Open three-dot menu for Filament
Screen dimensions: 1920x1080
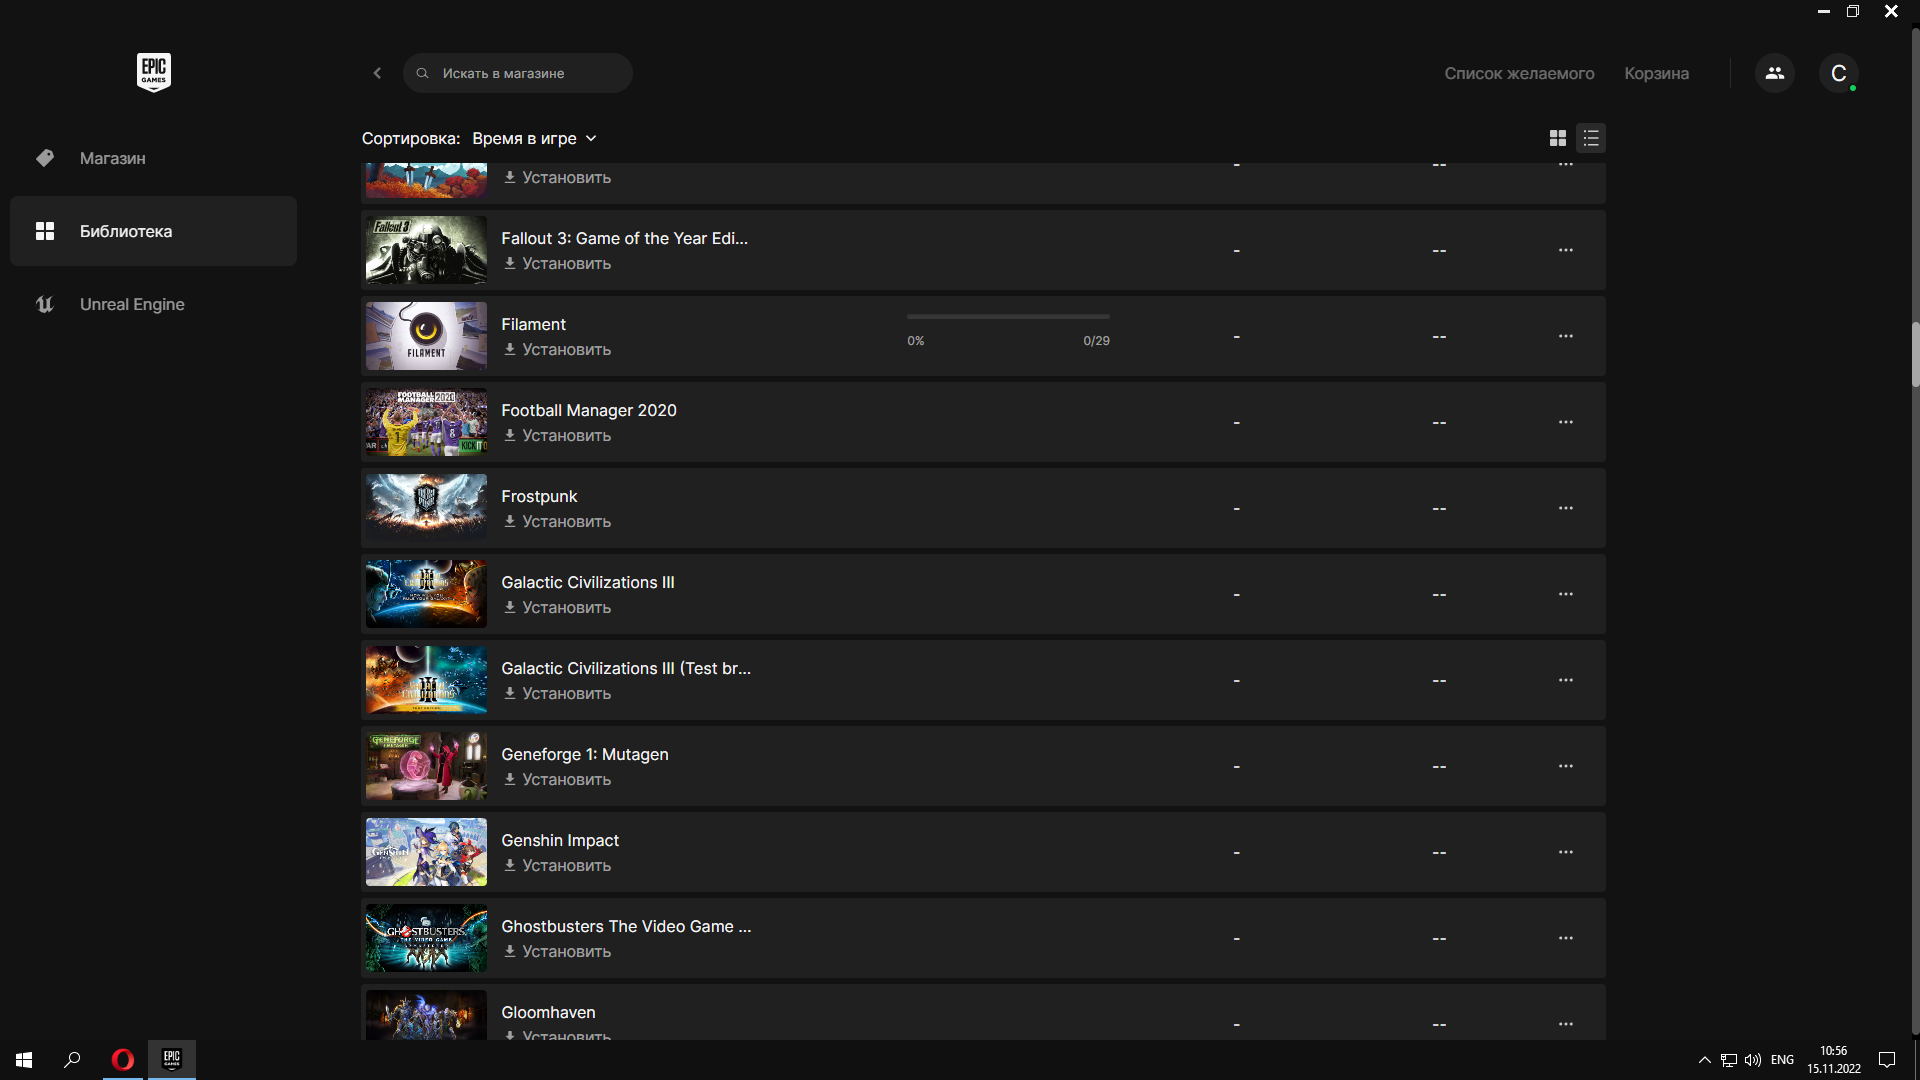1565,336
